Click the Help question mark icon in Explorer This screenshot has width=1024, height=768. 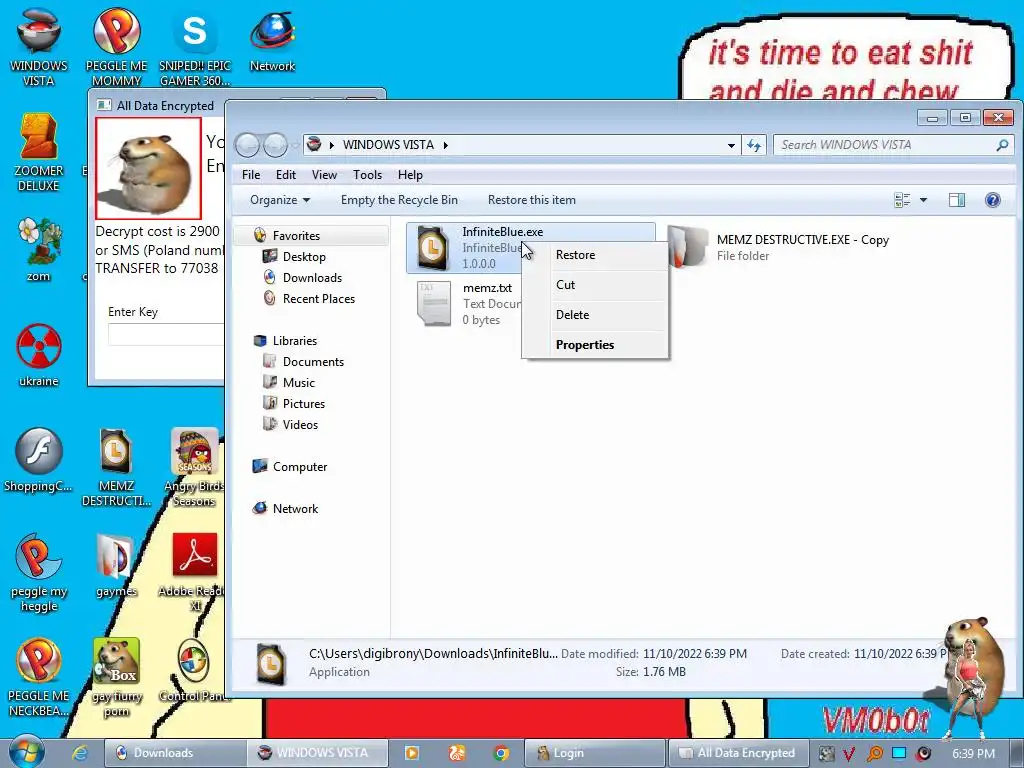click(x=993, y=200)
